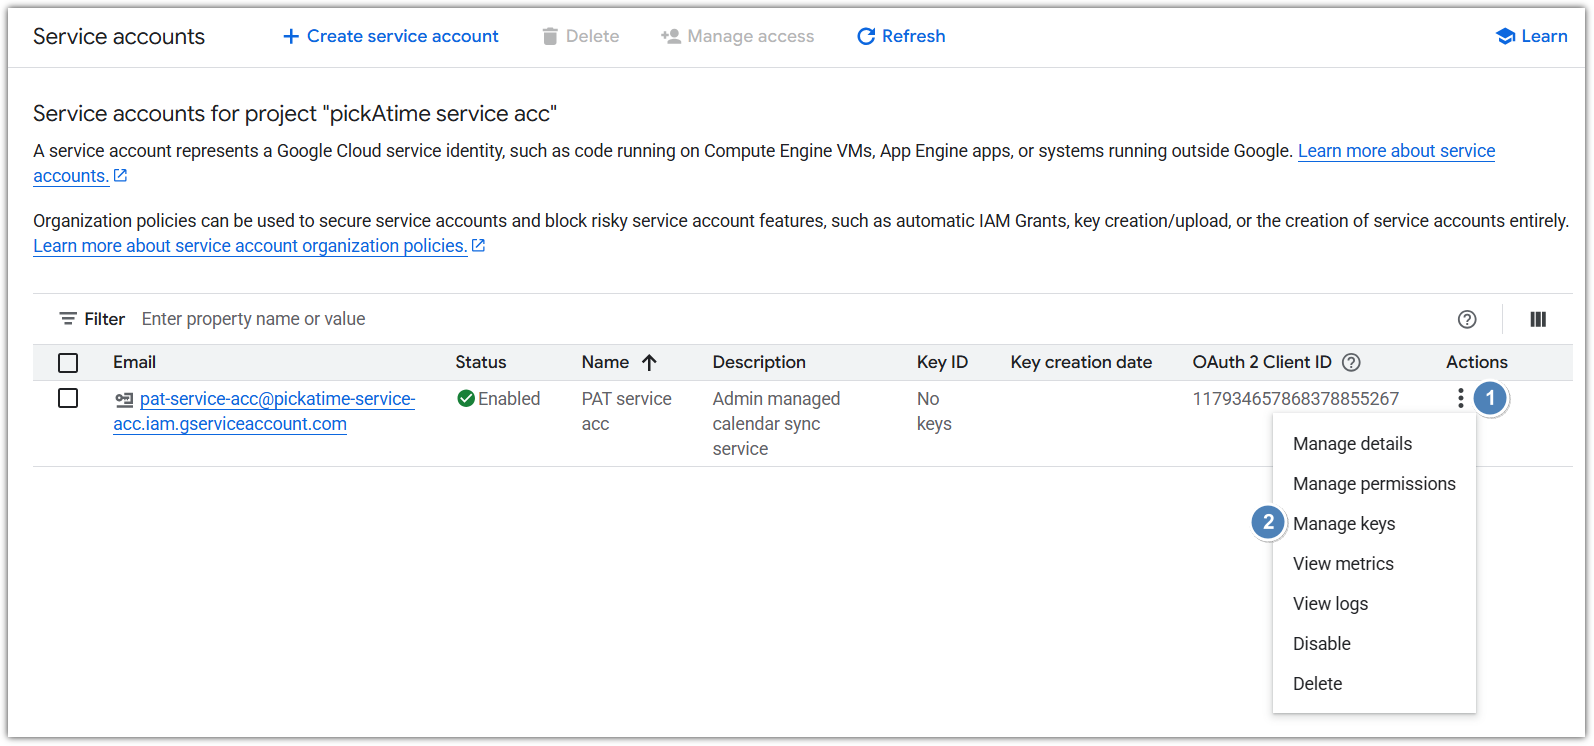
Task: Click the three-dot Actions menu button
Action: [x=1460, y=399]
